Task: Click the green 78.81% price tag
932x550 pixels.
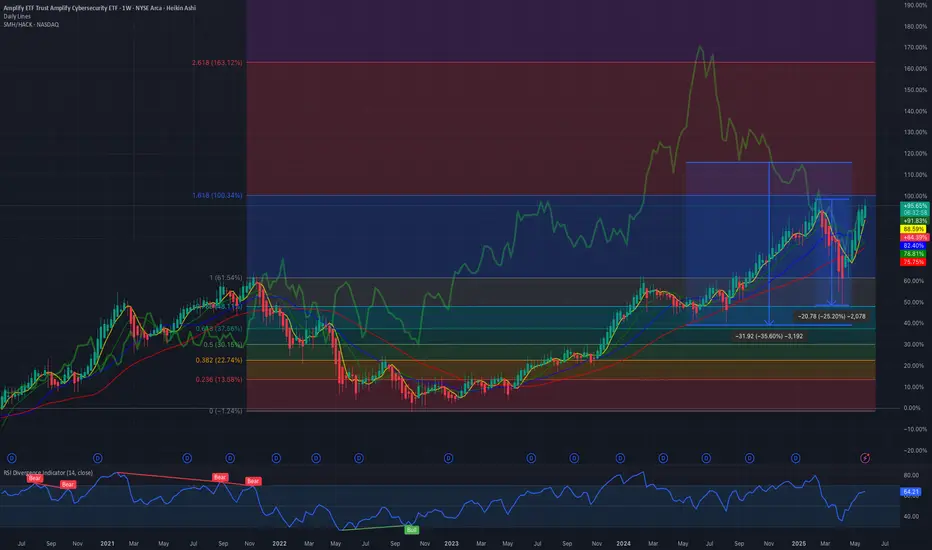Action: [914, 254]
